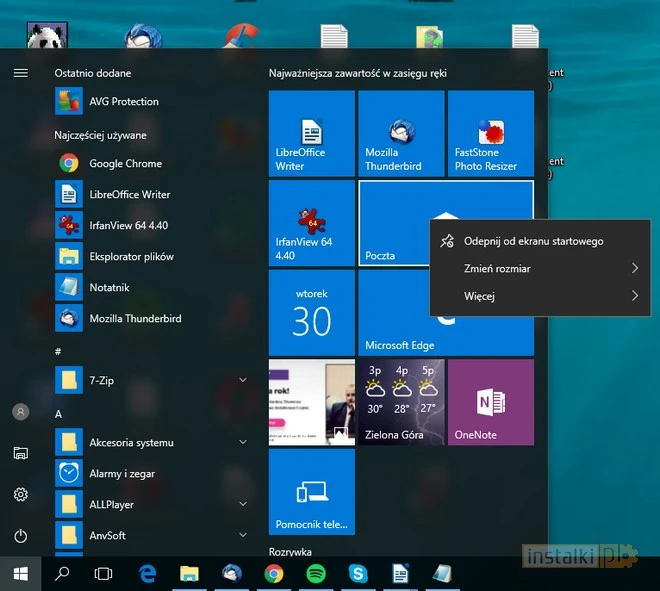Open Settings gear in Start sidebar
Viewport: 660px width, 591px height.
[x=20, y=494]
